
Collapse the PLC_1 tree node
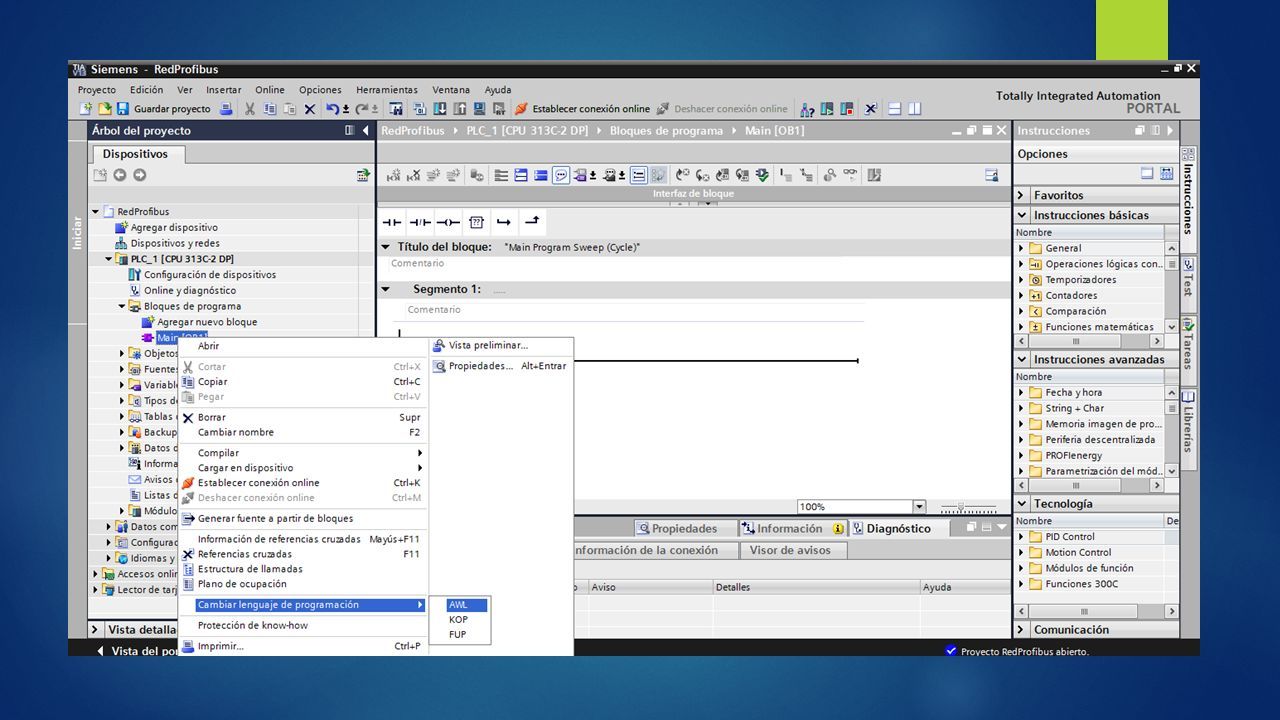coord(109,259)
